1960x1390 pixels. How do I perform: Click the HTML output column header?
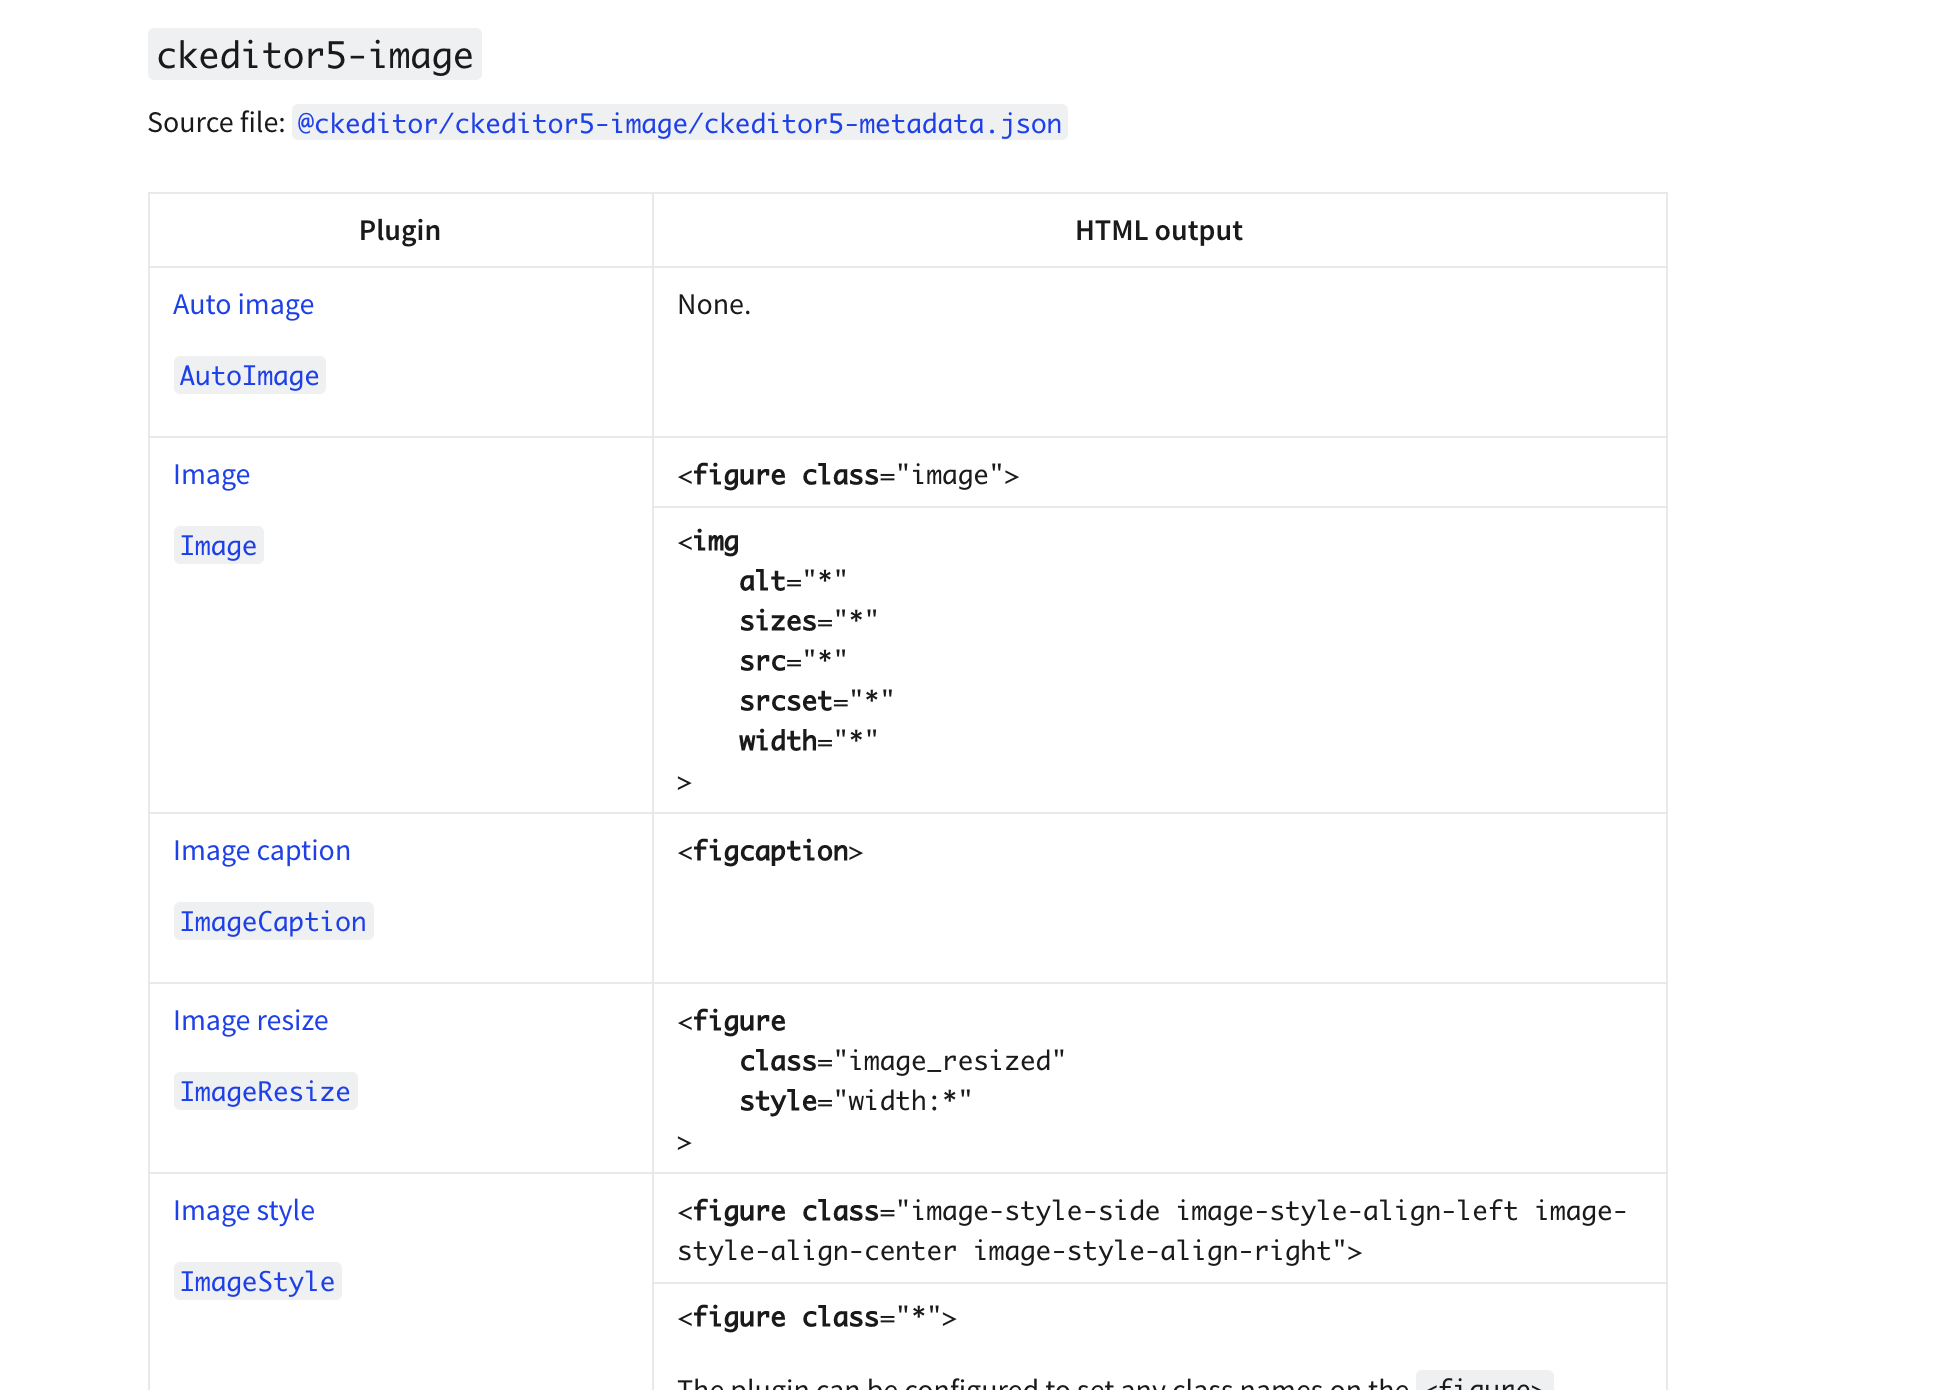coord(1158,229)
